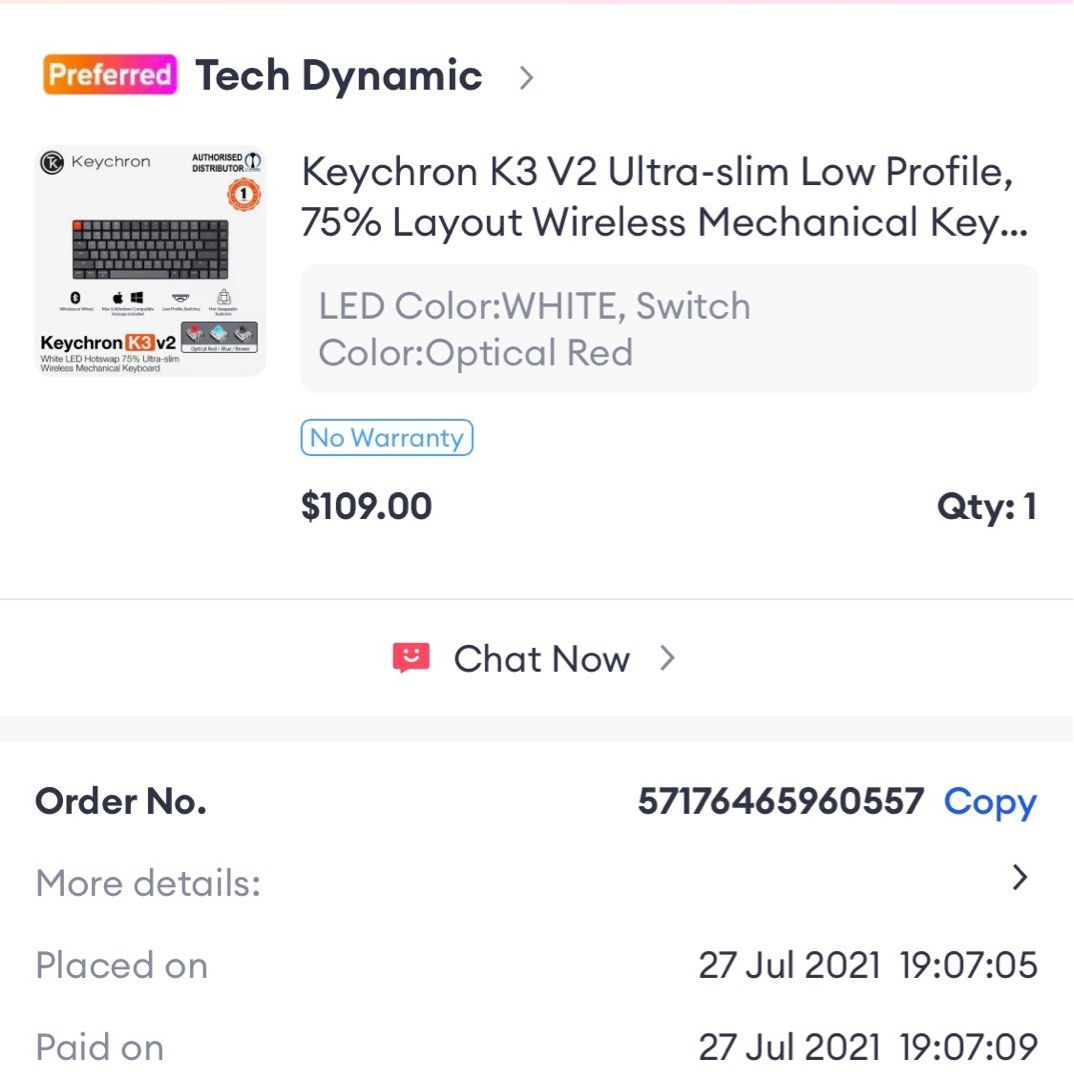Select the LED Color WHITE variation box
Image resolution: width=1074 pixels, height=1080 pixels.
[x=532, y=306]
